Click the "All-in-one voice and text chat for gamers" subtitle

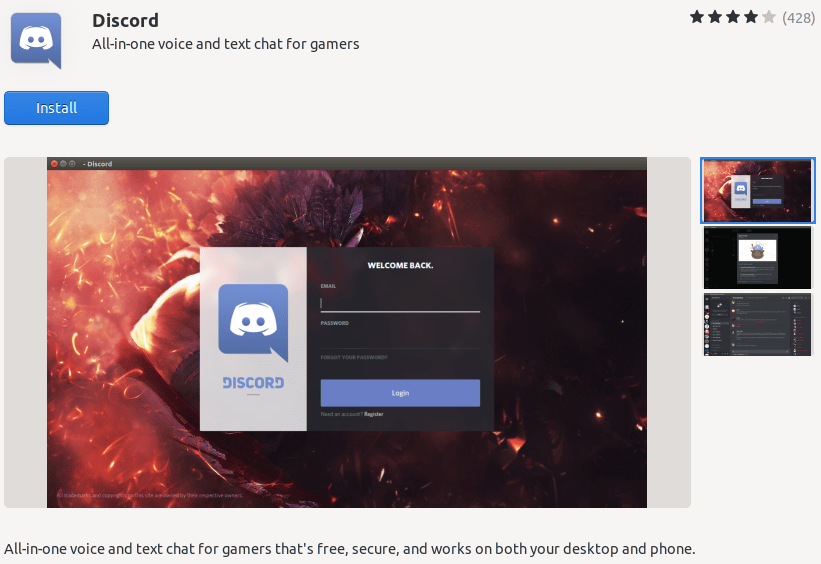[226, 44]
